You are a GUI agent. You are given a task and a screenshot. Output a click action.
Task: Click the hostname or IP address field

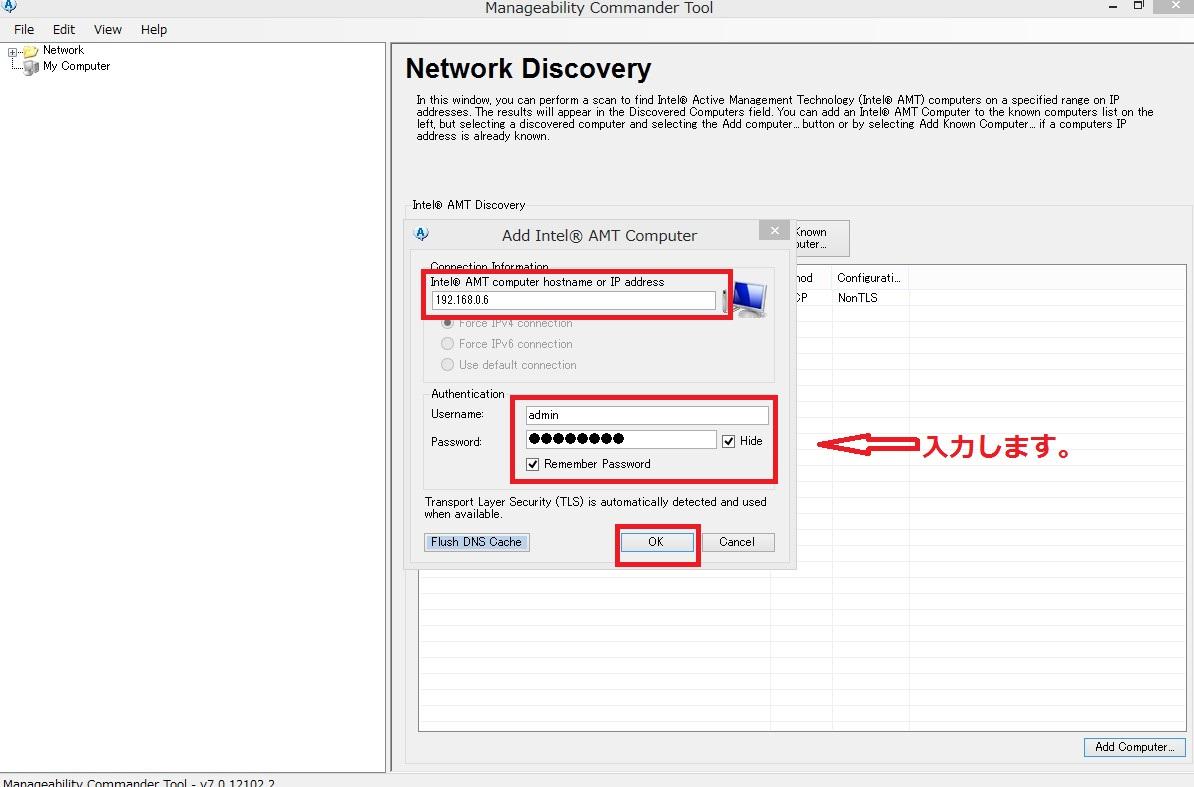click(573, 300)
